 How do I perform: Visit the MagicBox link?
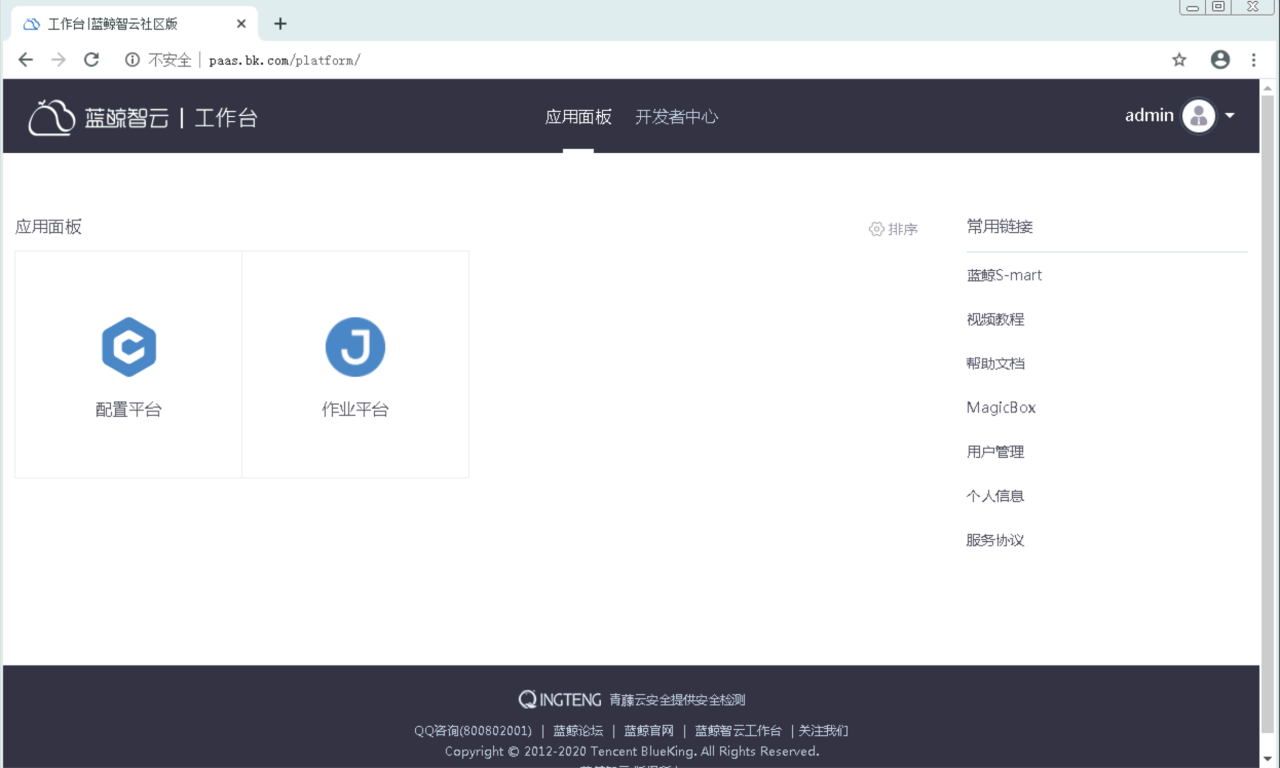coord(1001,408)
